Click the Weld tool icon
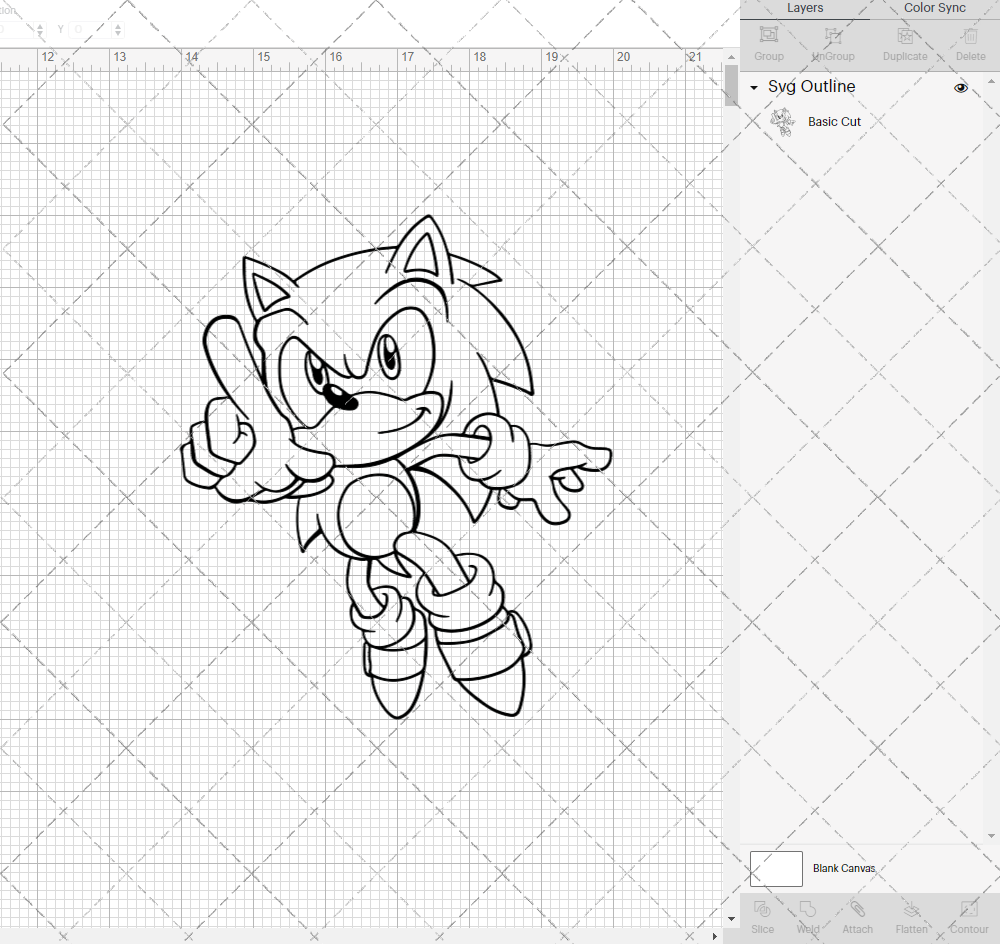Image resolution: width=1000 pixels, height=944 pixels. tap(808, 908)
